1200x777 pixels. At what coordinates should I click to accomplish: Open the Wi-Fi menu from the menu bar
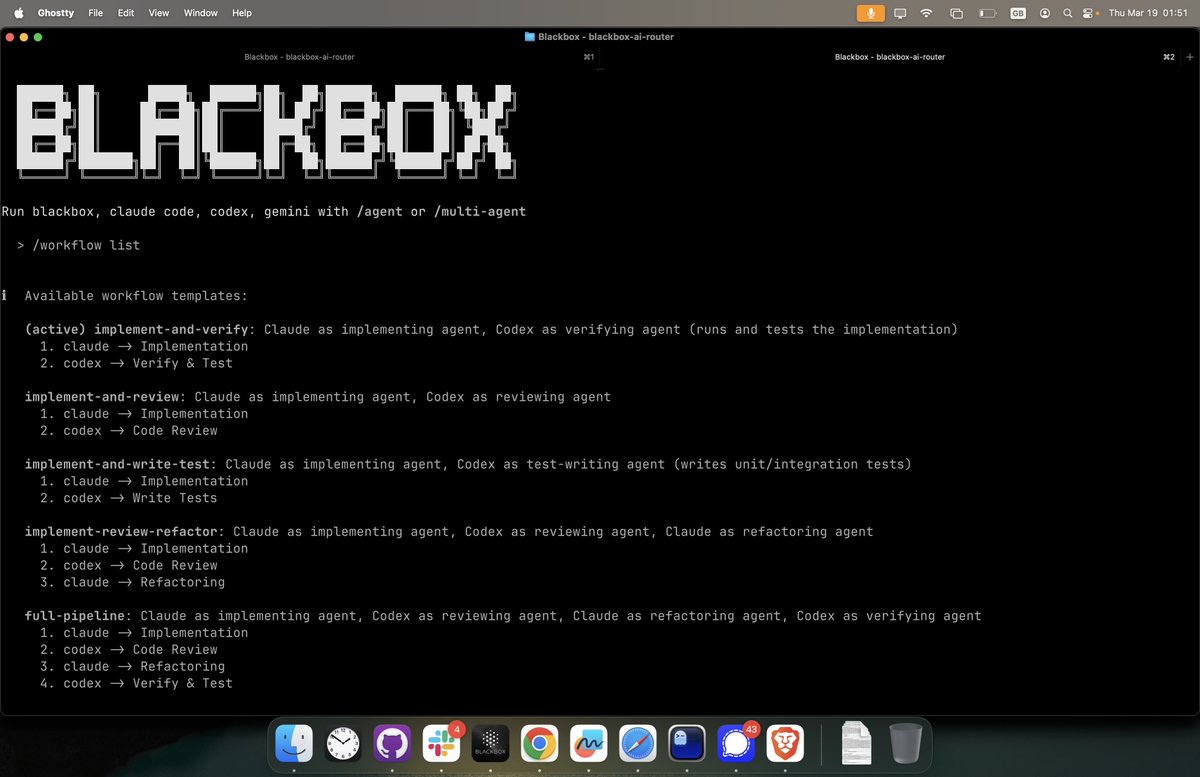pyautogui.click(x=926, y=13)
